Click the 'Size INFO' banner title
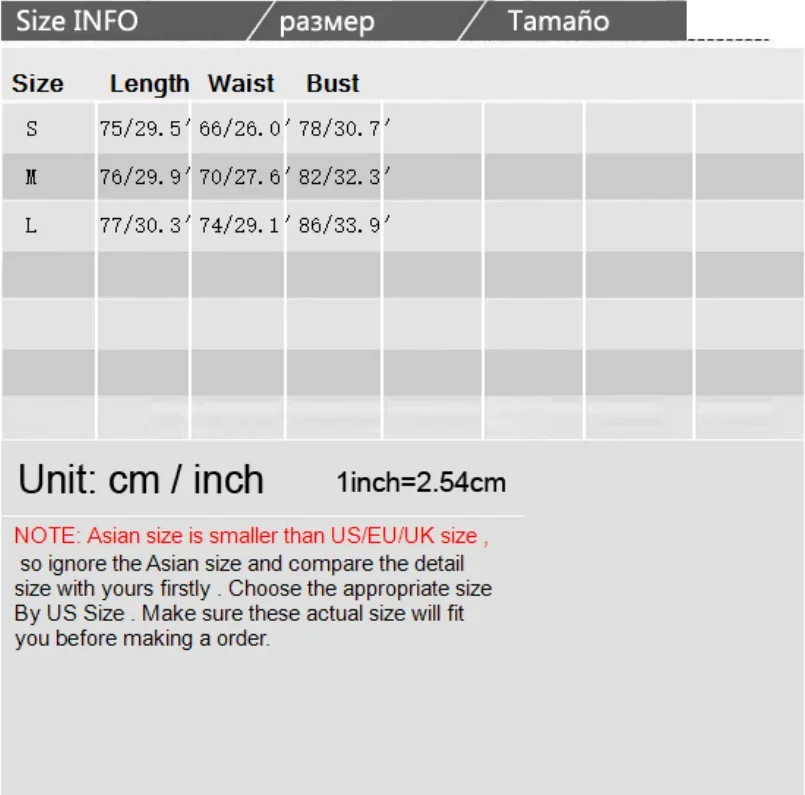The height and width of the screenshot is (795, 805). (77, 21)
